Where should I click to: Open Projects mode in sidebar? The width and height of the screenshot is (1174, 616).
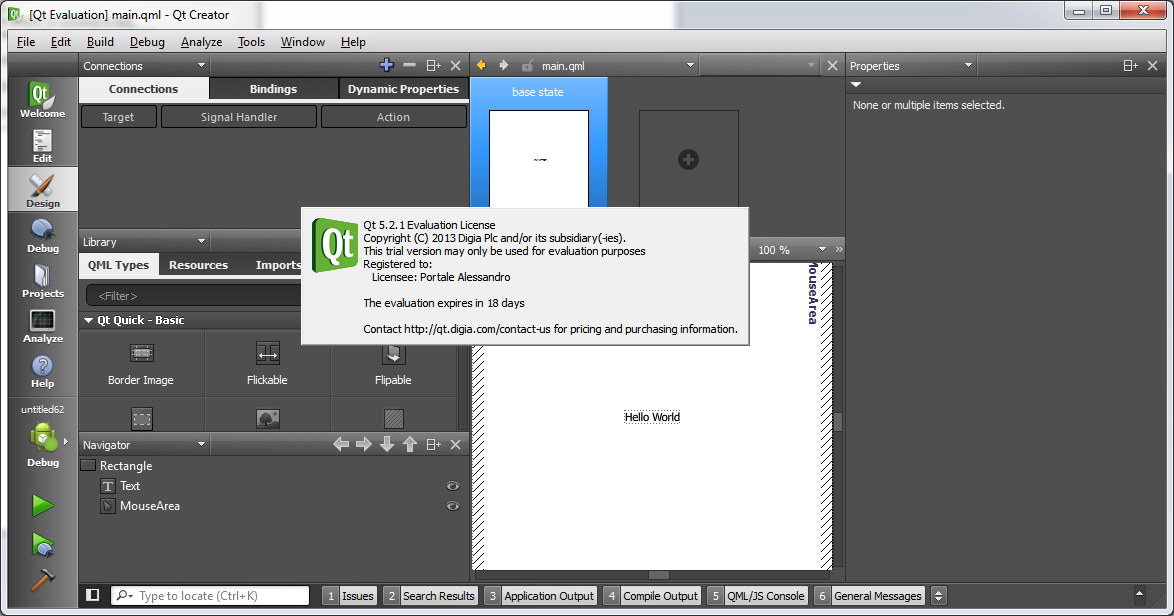point(42,281)
